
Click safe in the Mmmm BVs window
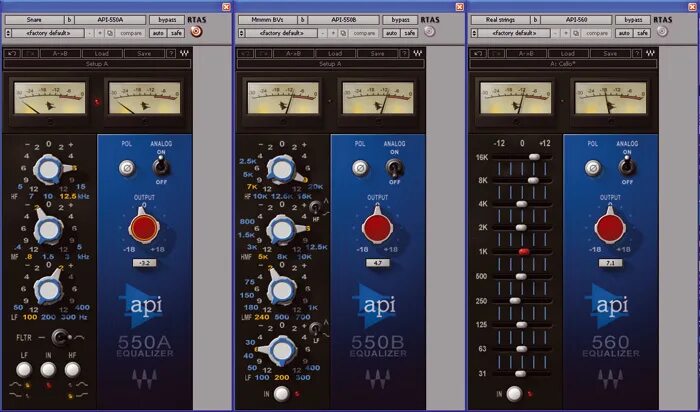(410, 33)
